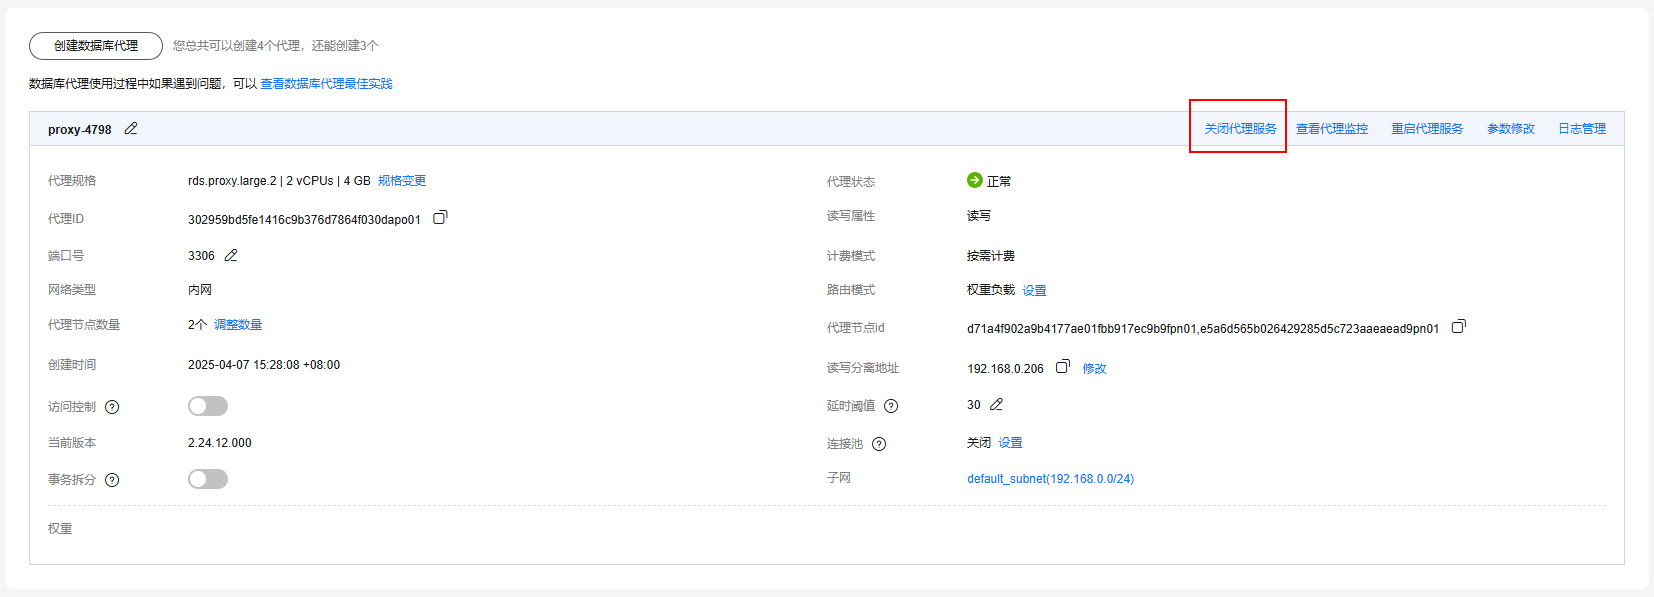Show help for transaction splitting (事务拆分)
Viewport: 1654px width, 597px height.
(112, 480)
